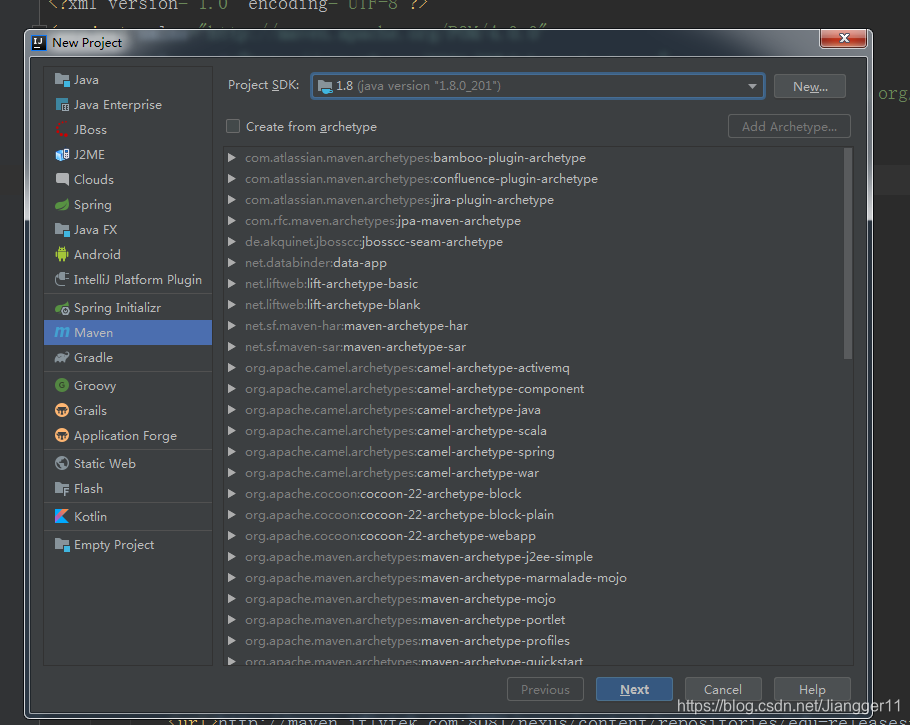Select the Flash icon
Screen dimensions: 910x725
coord(62,488)
